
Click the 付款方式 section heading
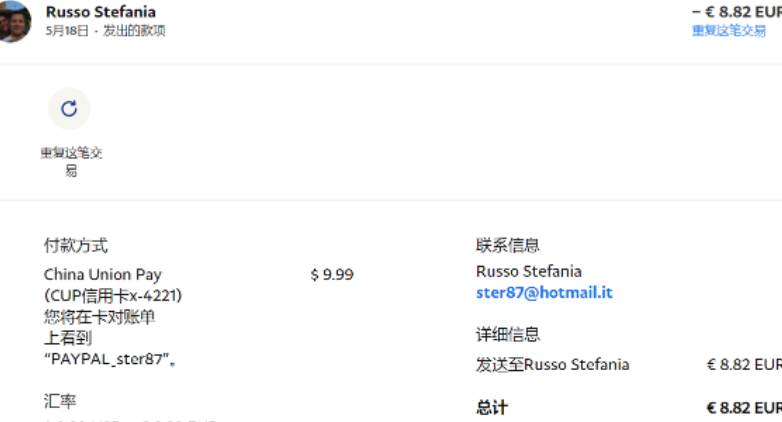(76, 245)
